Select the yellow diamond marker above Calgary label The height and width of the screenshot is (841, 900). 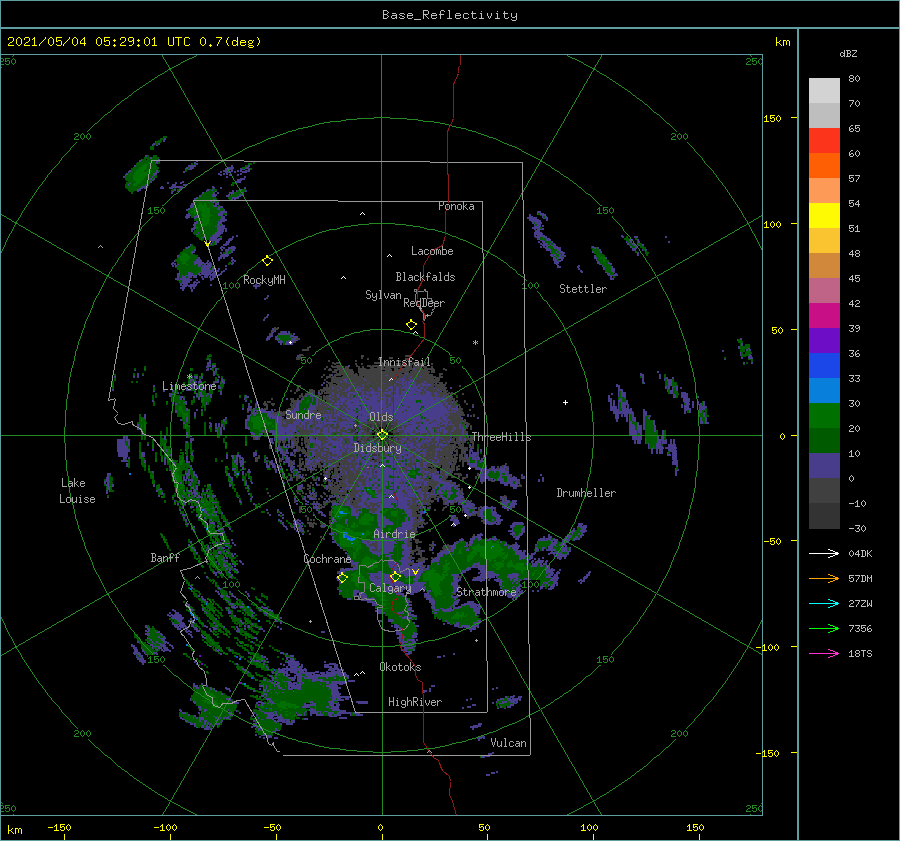395,576
